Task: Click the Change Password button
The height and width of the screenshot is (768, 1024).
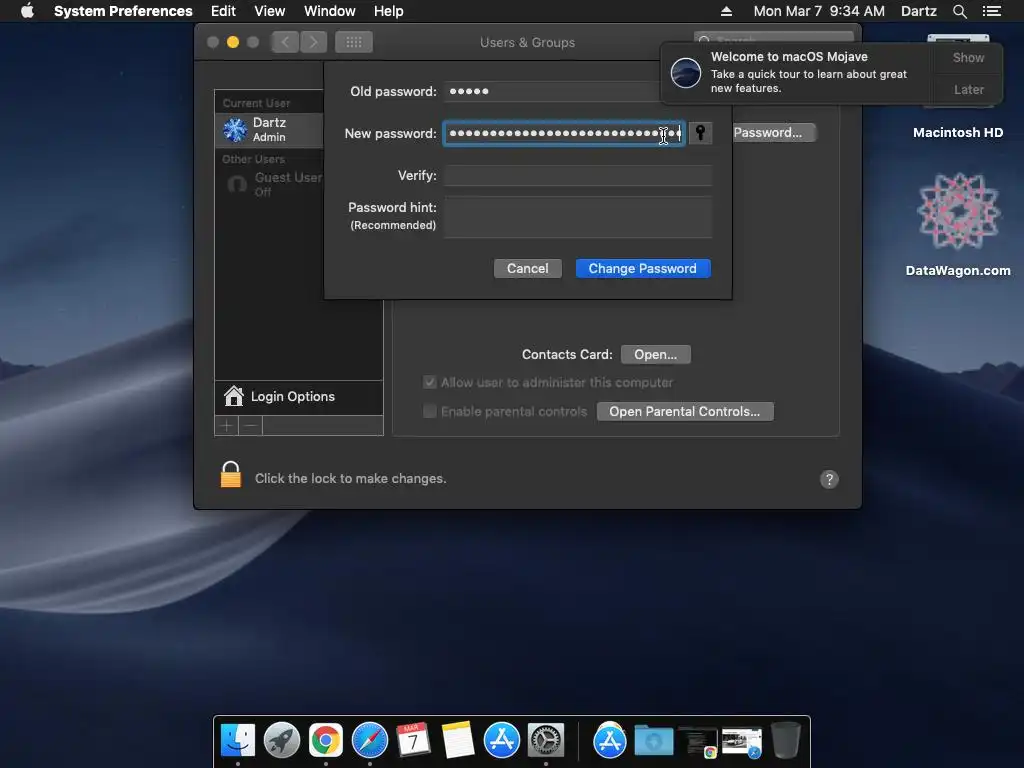Action: pos(643,268)
